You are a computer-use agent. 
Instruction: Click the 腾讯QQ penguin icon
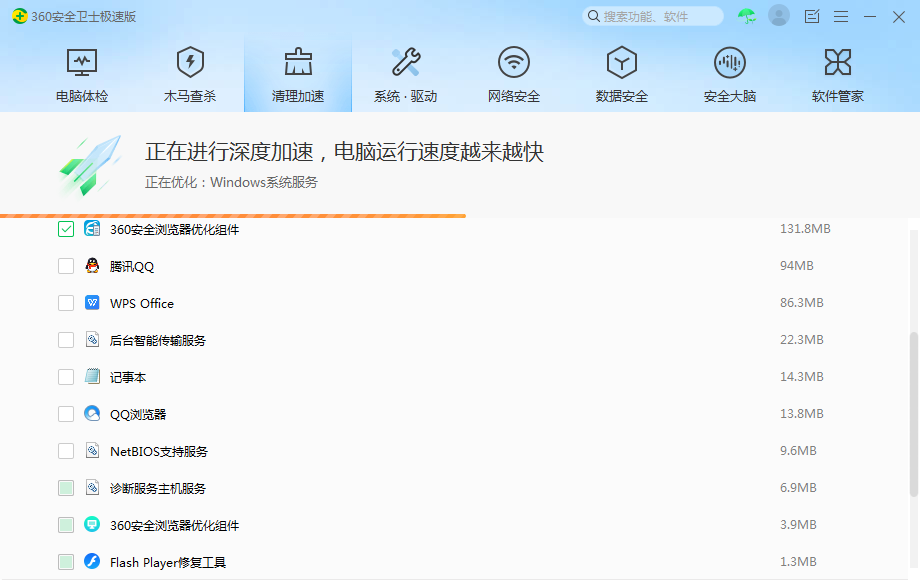[92, 266]
